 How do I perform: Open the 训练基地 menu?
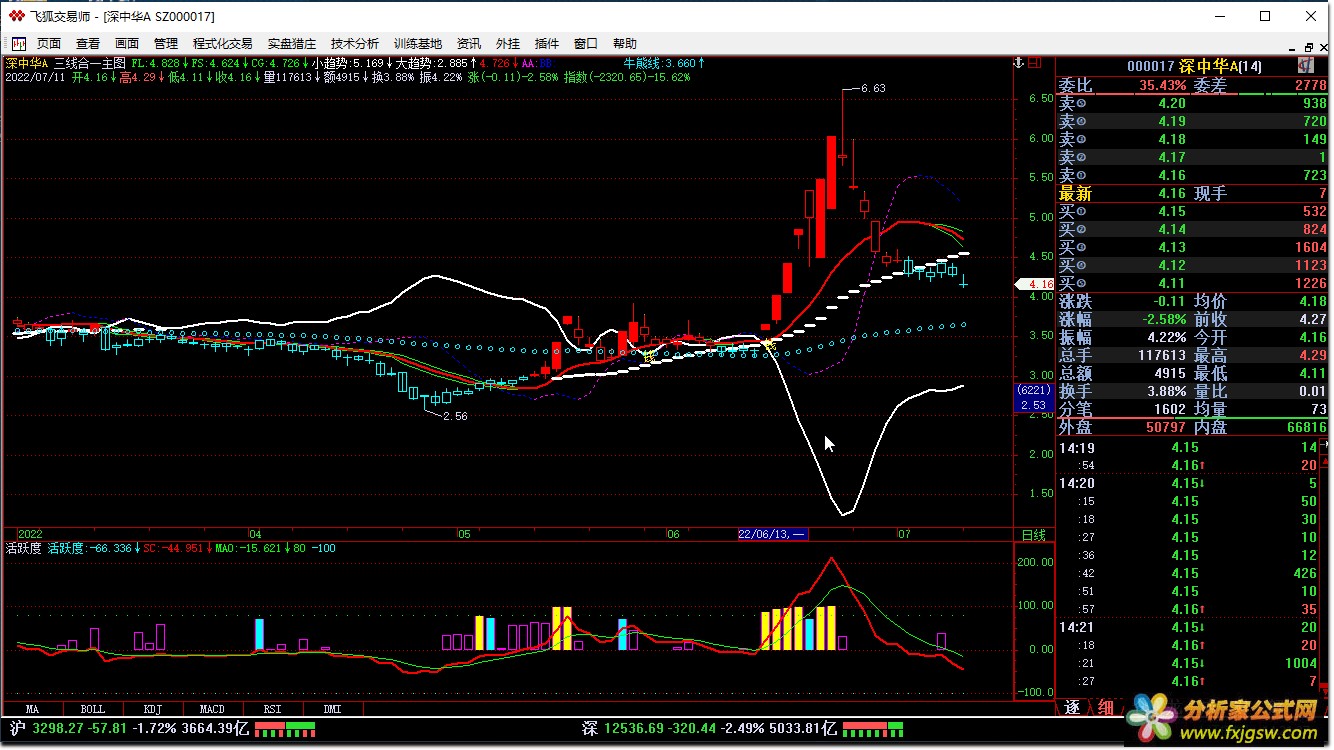(x=418, y=44)
